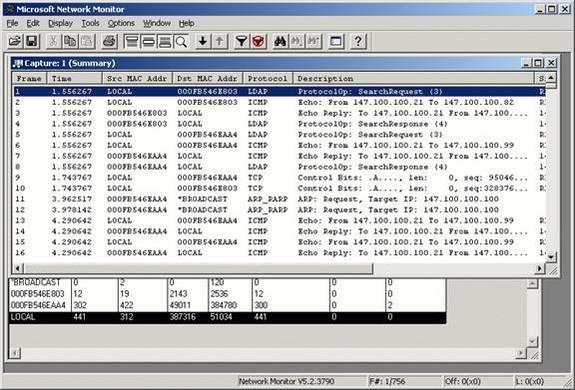Click the Description column header
575x390 pixels.
tap(414, 78)
